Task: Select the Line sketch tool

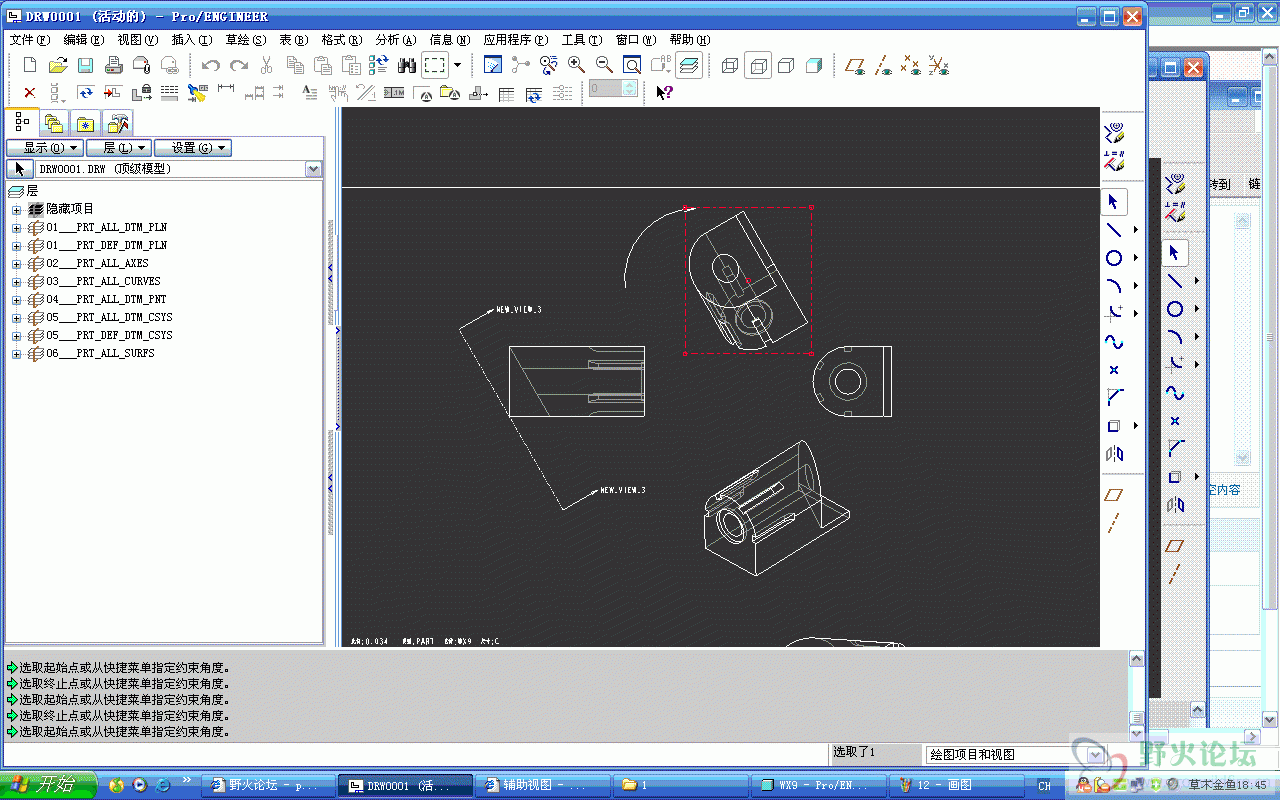Action: click(x=1113, y=229)
